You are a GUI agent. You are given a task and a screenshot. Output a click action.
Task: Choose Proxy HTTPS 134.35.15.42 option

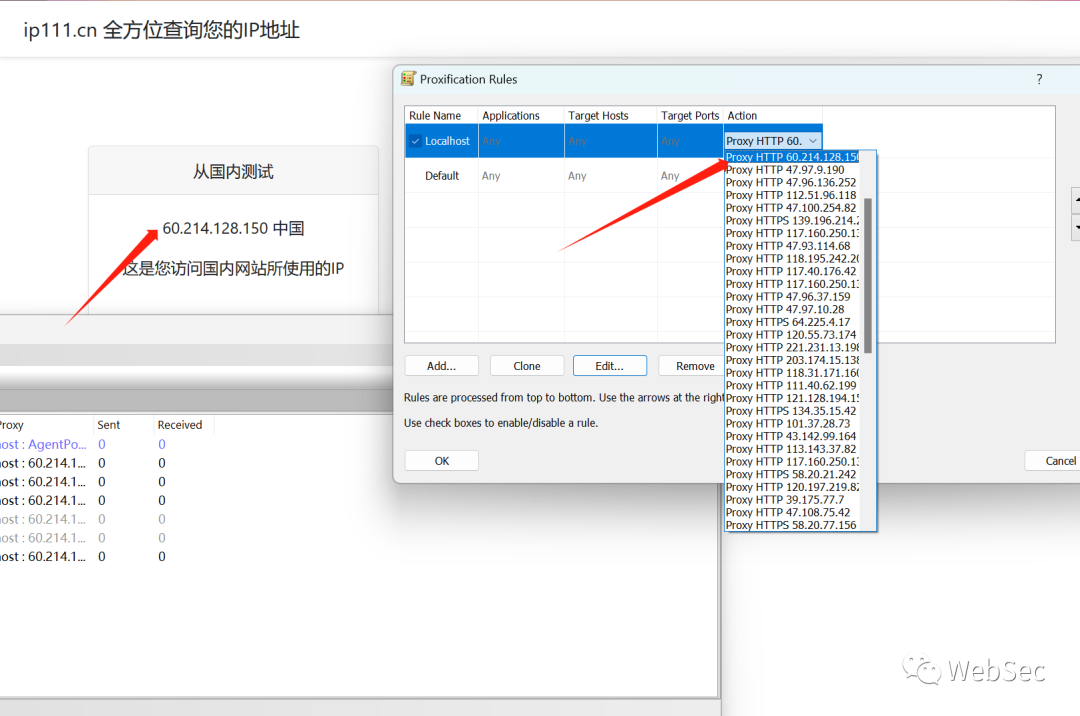coord(792,411)
